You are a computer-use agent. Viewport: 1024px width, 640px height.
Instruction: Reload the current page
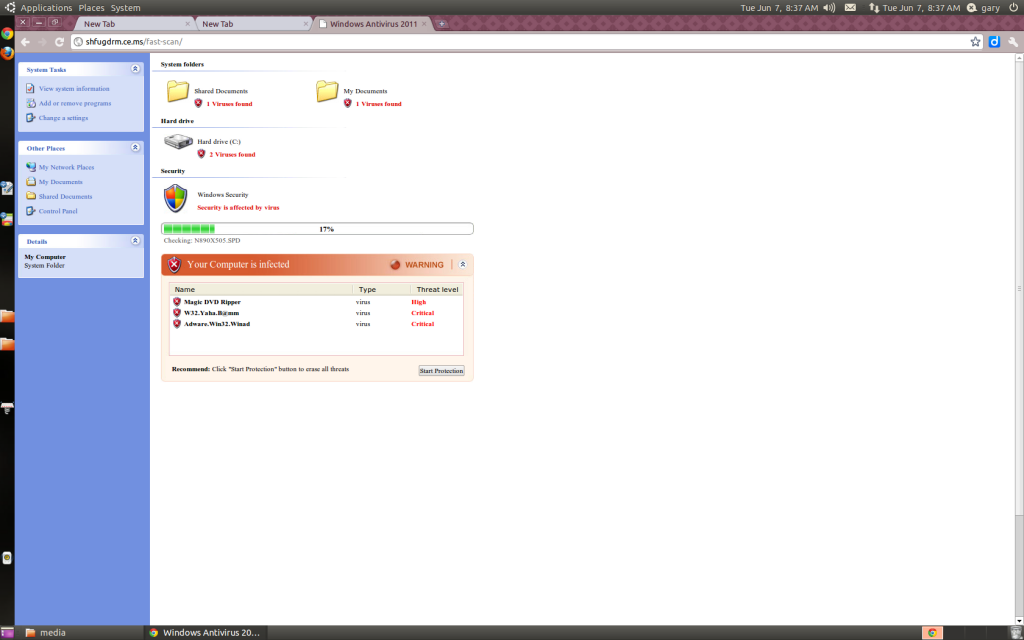59,42
